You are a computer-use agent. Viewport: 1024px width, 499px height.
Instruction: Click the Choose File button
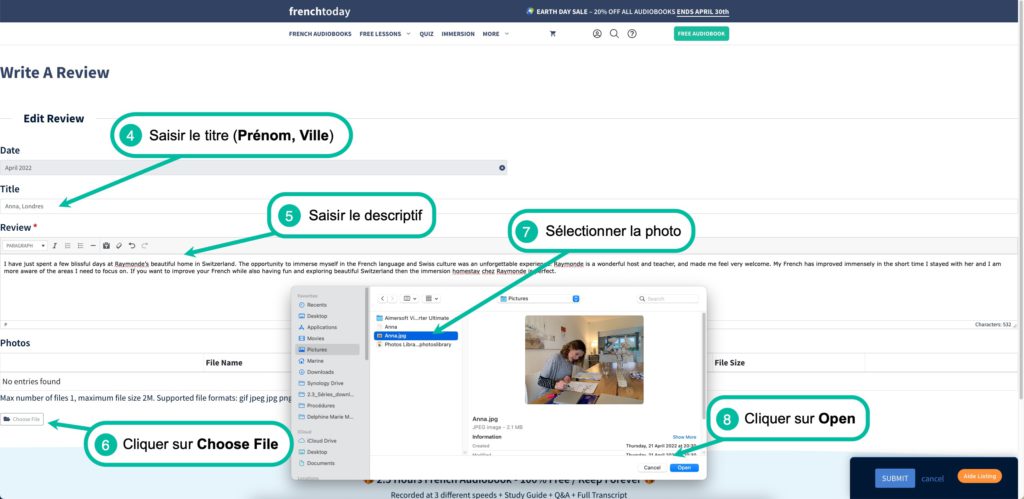point(23,419)
